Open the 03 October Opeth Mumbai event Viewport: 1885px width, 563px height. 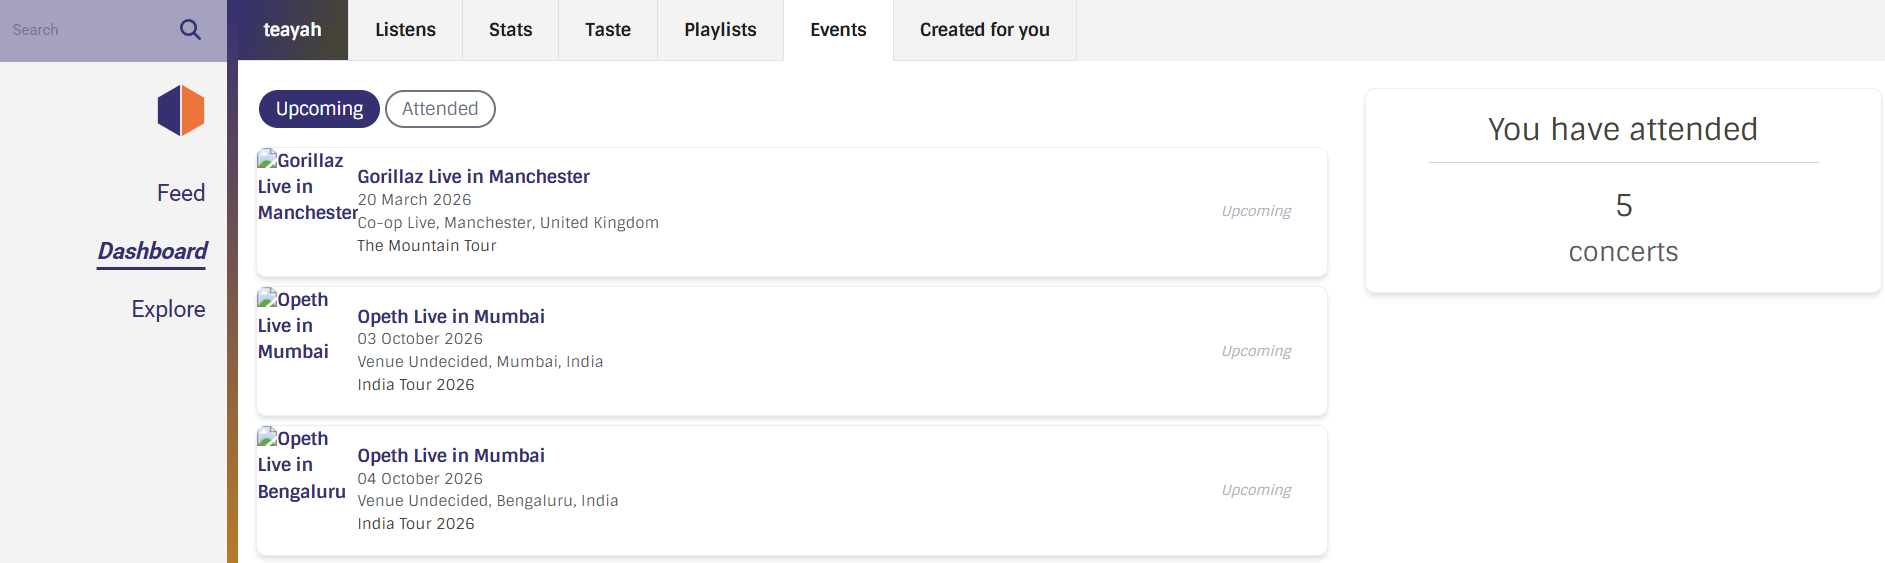pos(451,317)
